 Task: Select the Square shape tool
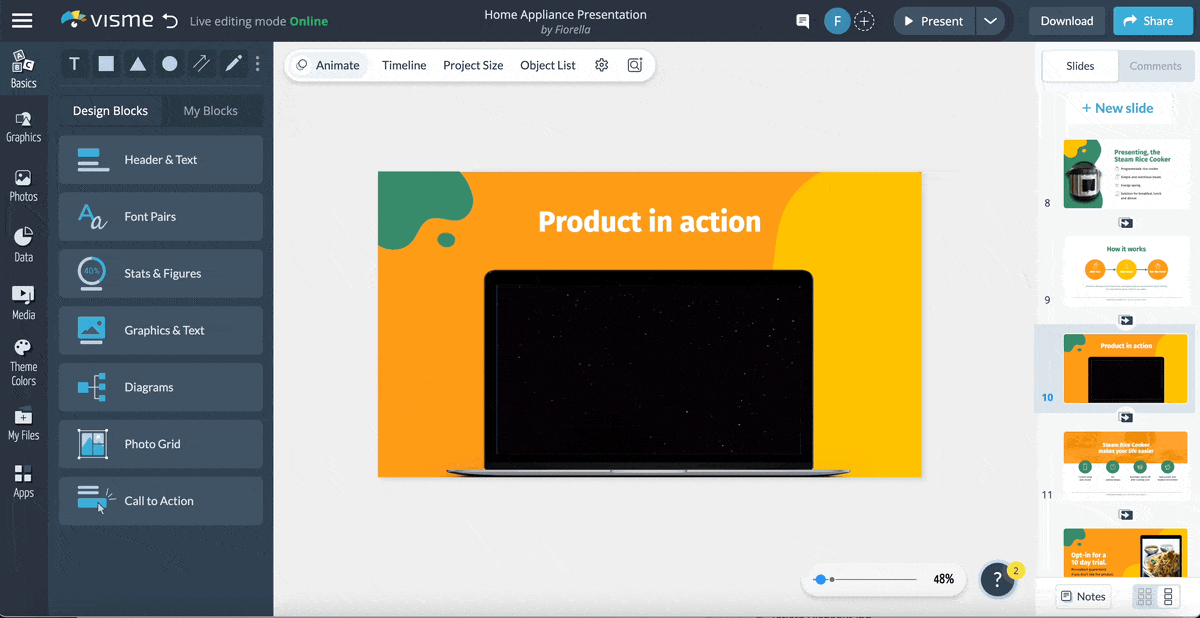tap(106, 63)
